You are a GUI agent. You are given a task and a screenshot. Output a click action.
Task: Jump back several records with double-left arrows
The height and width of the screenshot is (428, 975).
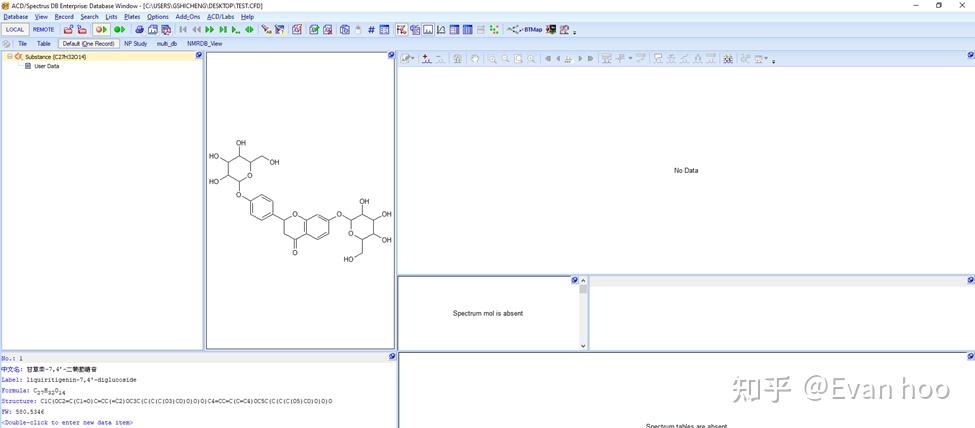[x=196, y=29]
